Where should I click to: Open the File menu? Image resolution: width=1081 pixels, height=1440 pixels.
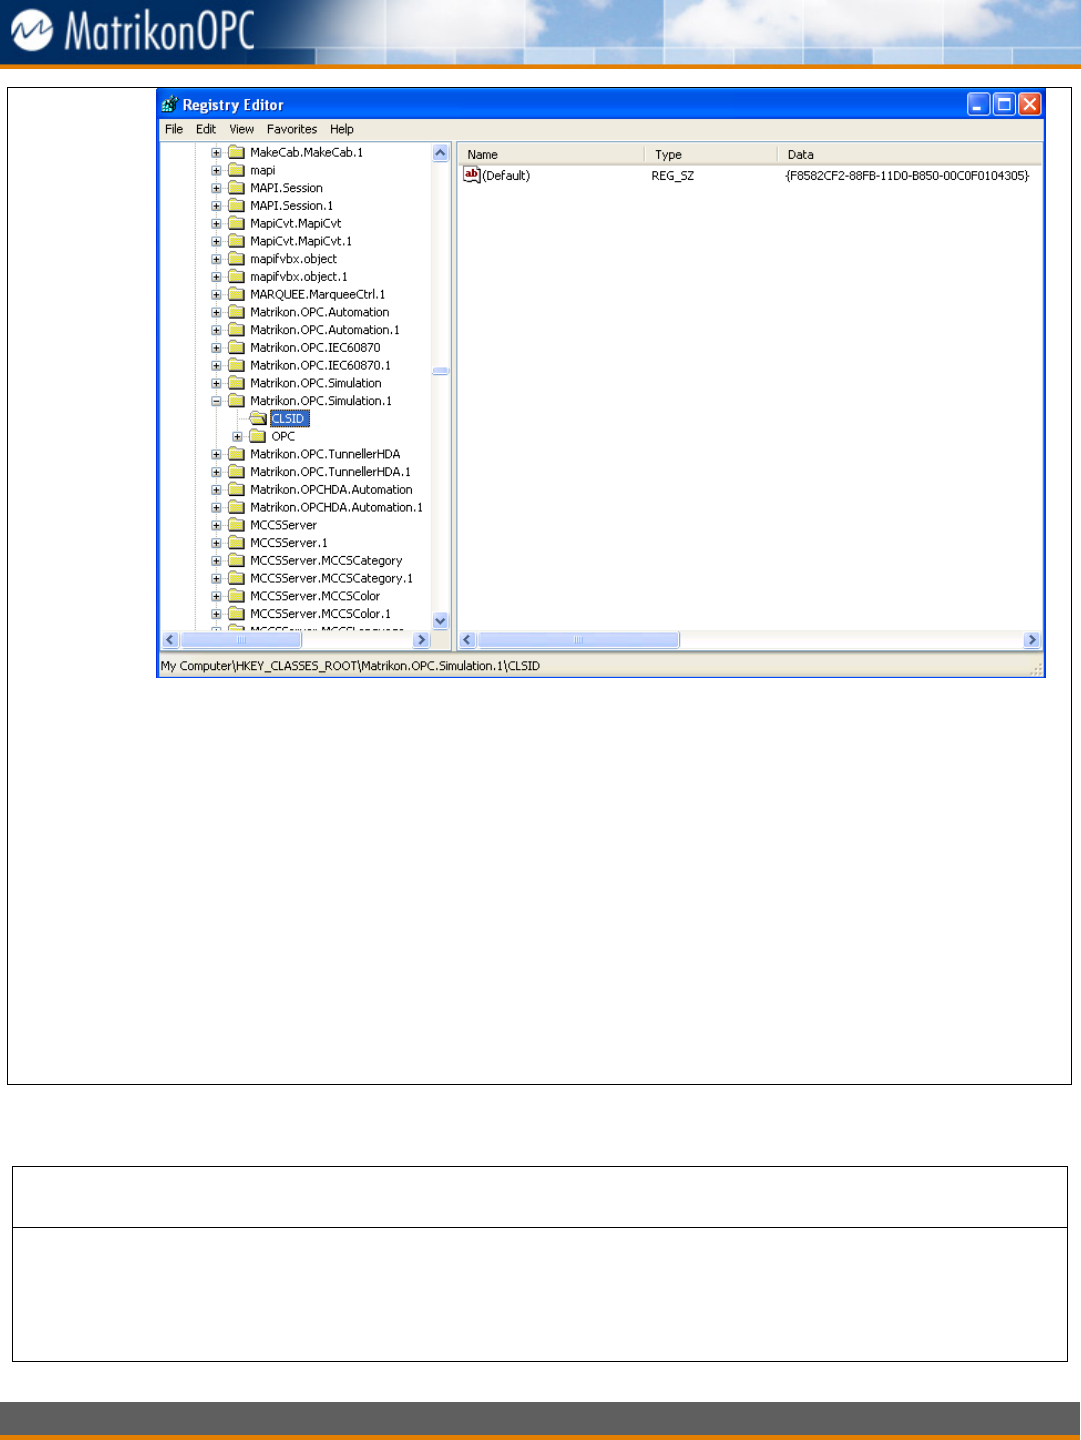click(174, 129)
